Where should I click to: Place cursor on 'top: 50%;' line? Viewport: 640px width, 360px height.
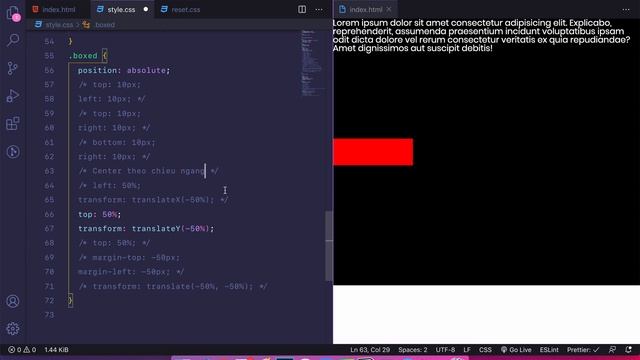pos(99,214)
